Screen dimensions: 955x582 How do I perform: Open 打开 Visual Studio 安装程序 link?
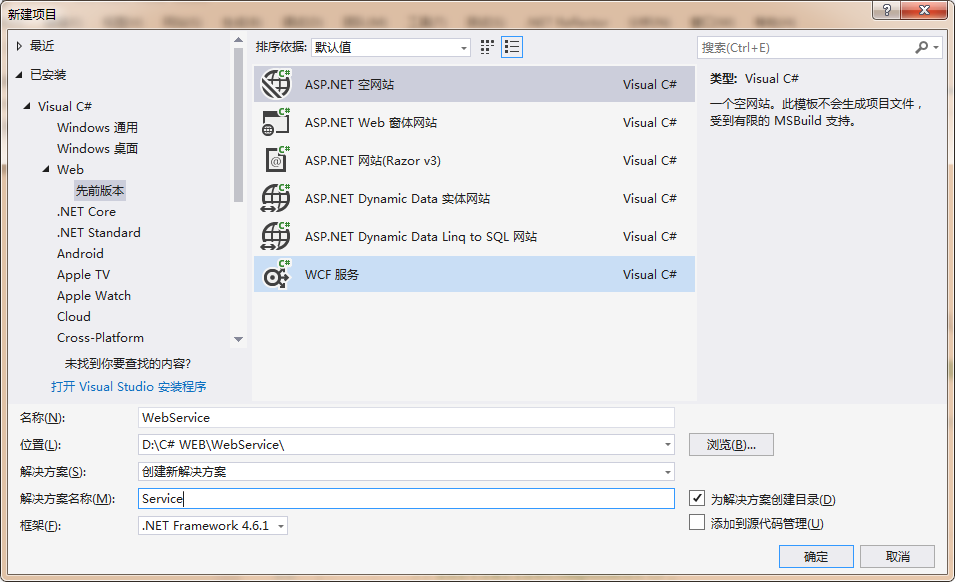(129, 387)
